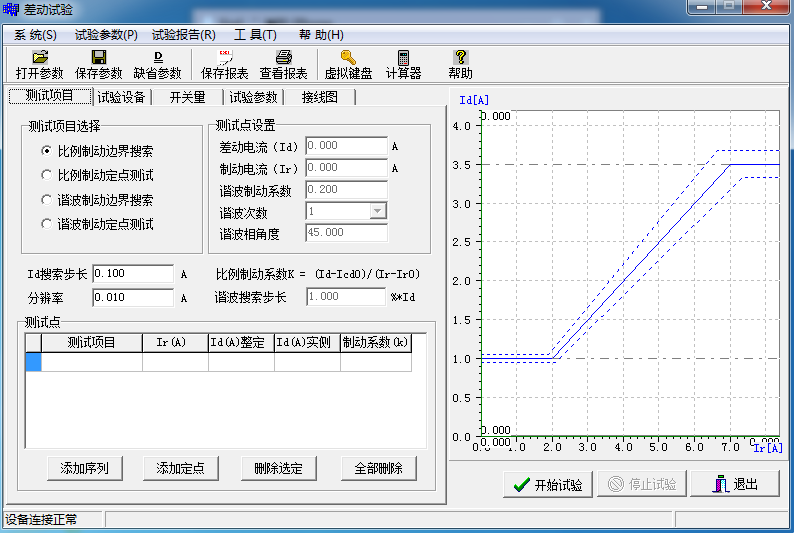Switch to the 接线图 tab
Viewport: 794px width, 533px height.
tap(319, 97)
